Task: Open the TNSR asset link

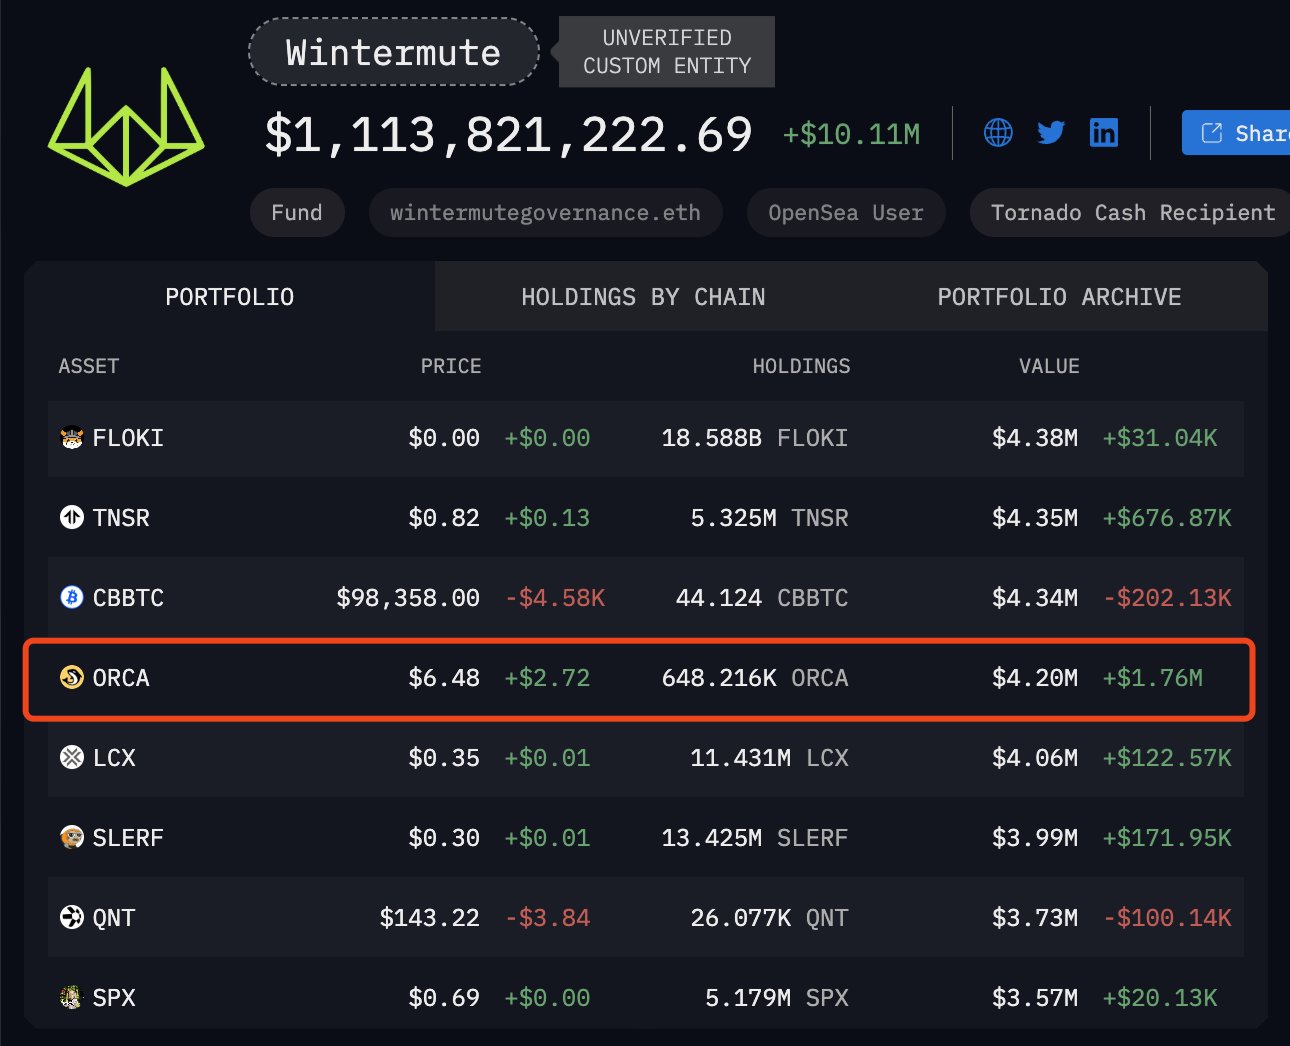Action: (x=121, y=518)
